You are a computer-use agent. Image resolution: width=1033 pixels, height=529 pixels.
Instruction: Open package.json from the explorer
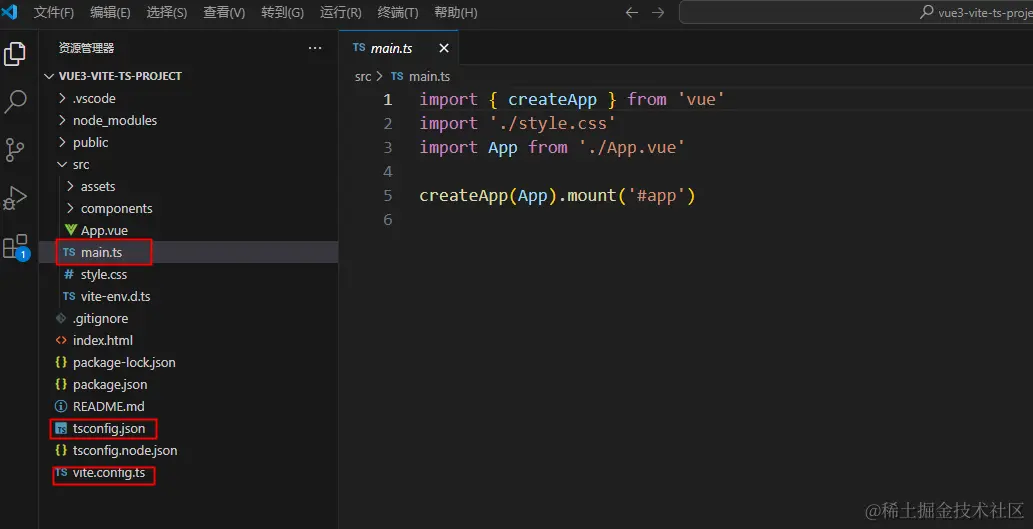pos(110,384)
